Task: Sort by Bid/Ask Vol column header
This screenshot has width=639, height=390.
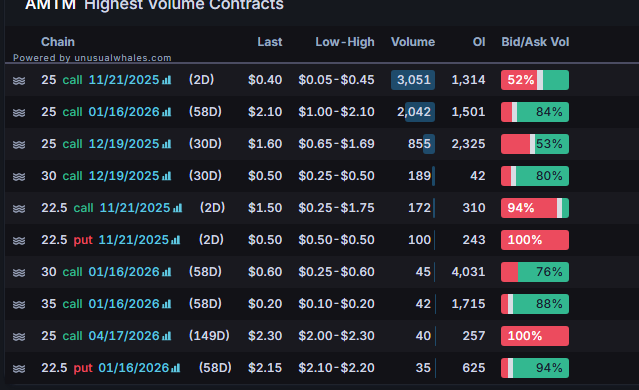Action: [x=535, y=42]
